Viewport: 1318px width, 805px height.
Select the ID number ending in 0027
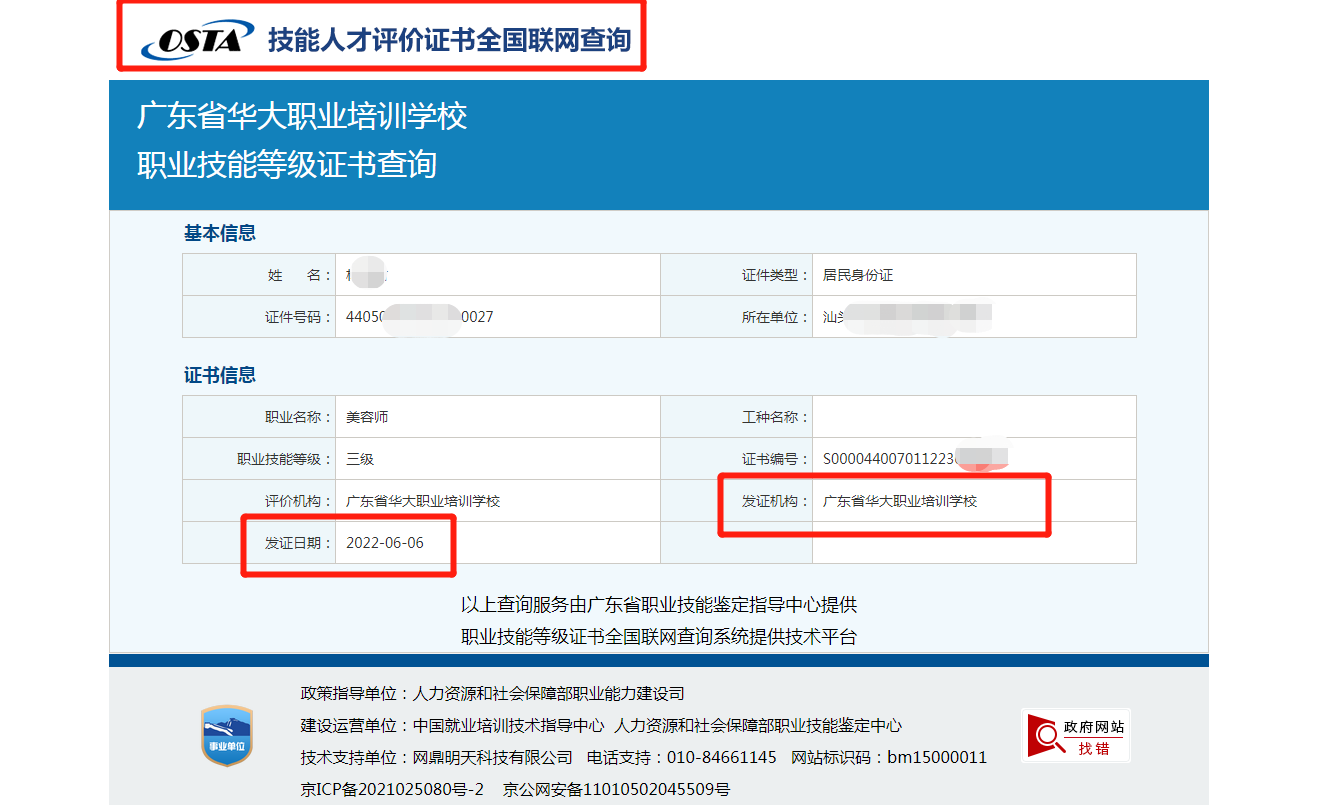[420, 317]
